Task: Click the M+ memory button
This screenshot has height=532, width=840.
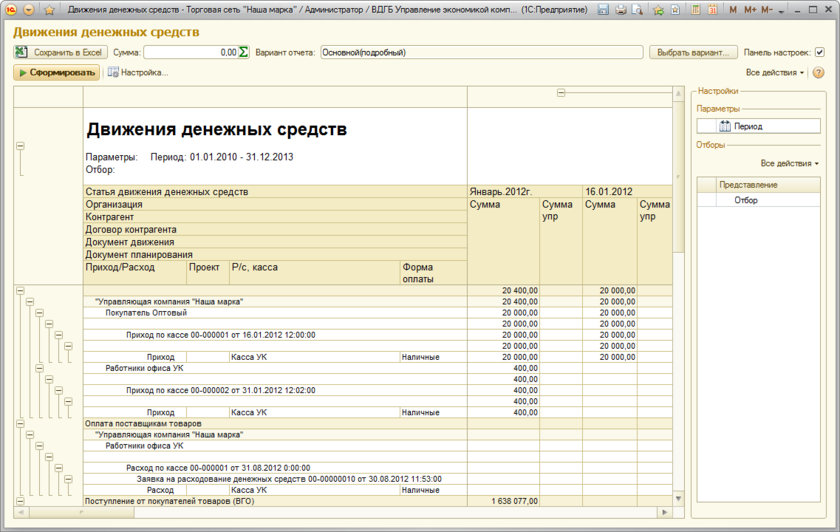Action: click(x=749, y=10)
